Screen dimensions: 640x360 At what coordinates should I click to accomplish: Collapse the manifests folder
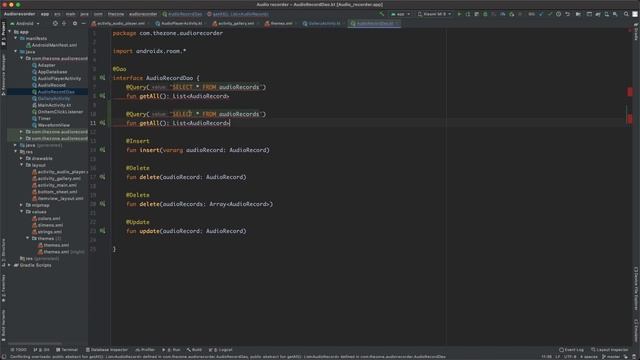16,38
